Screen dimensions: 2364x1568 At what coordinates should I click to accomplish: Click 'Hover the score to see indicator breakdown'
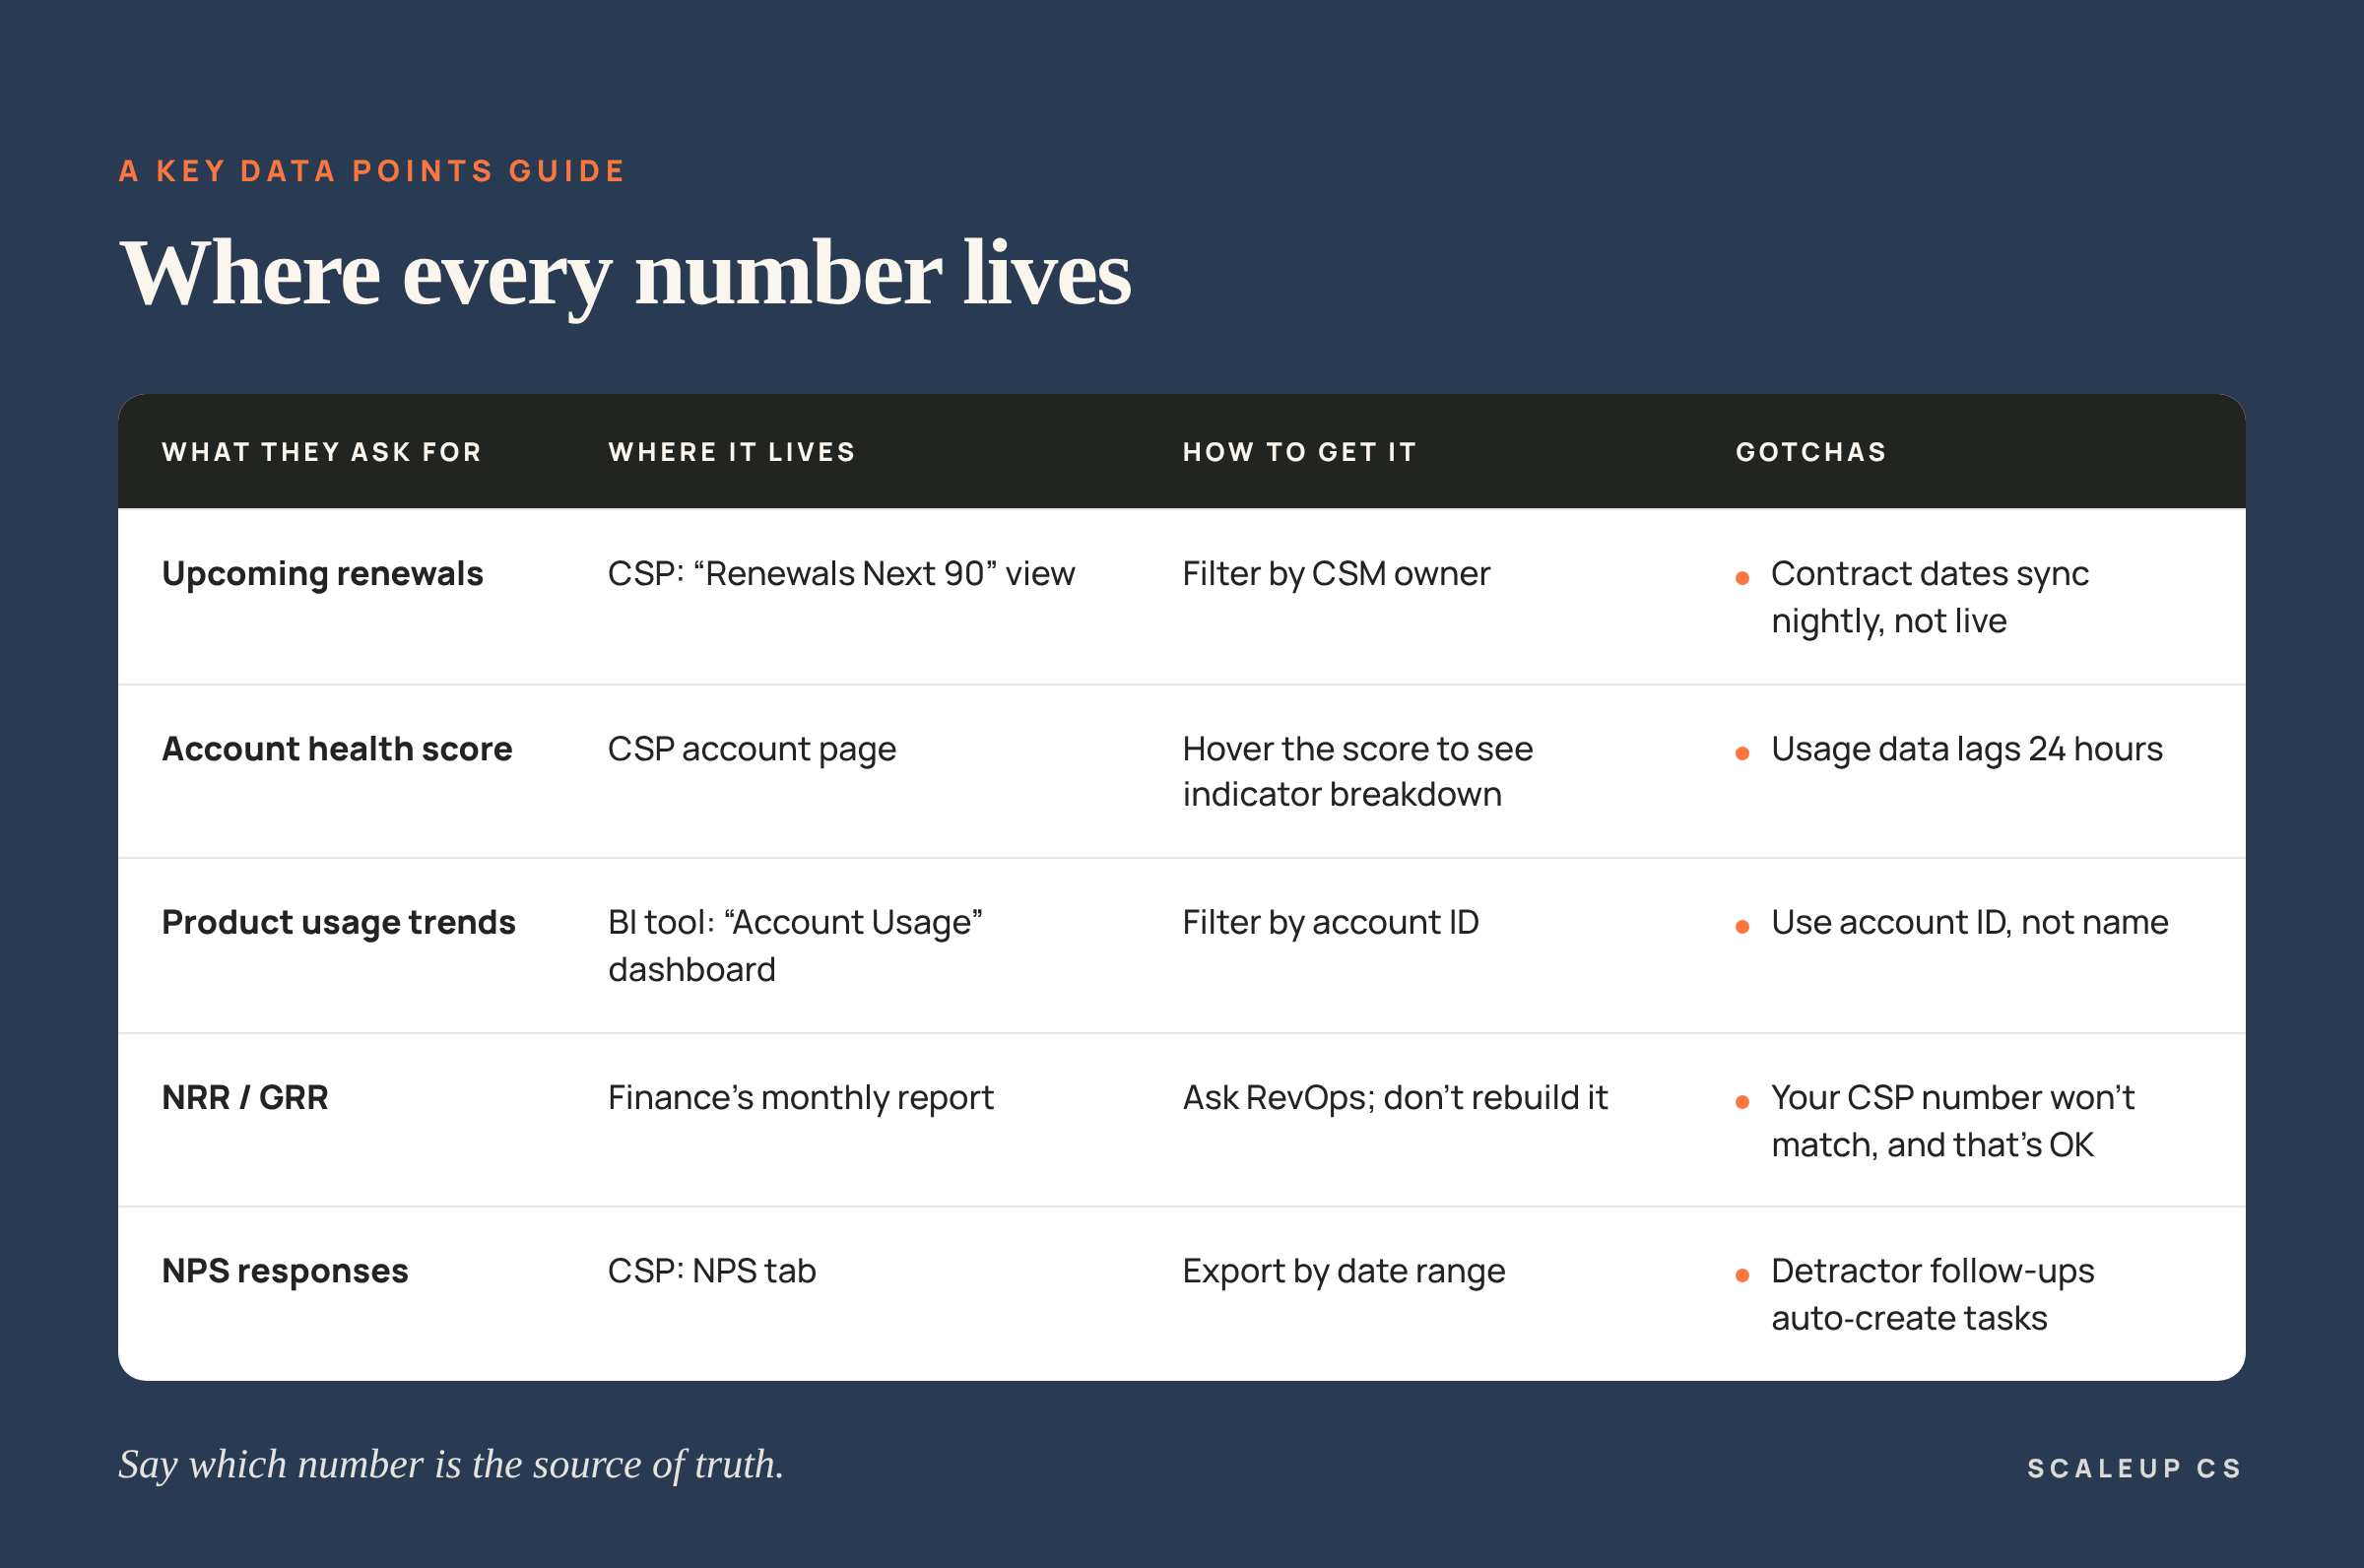1357,771
